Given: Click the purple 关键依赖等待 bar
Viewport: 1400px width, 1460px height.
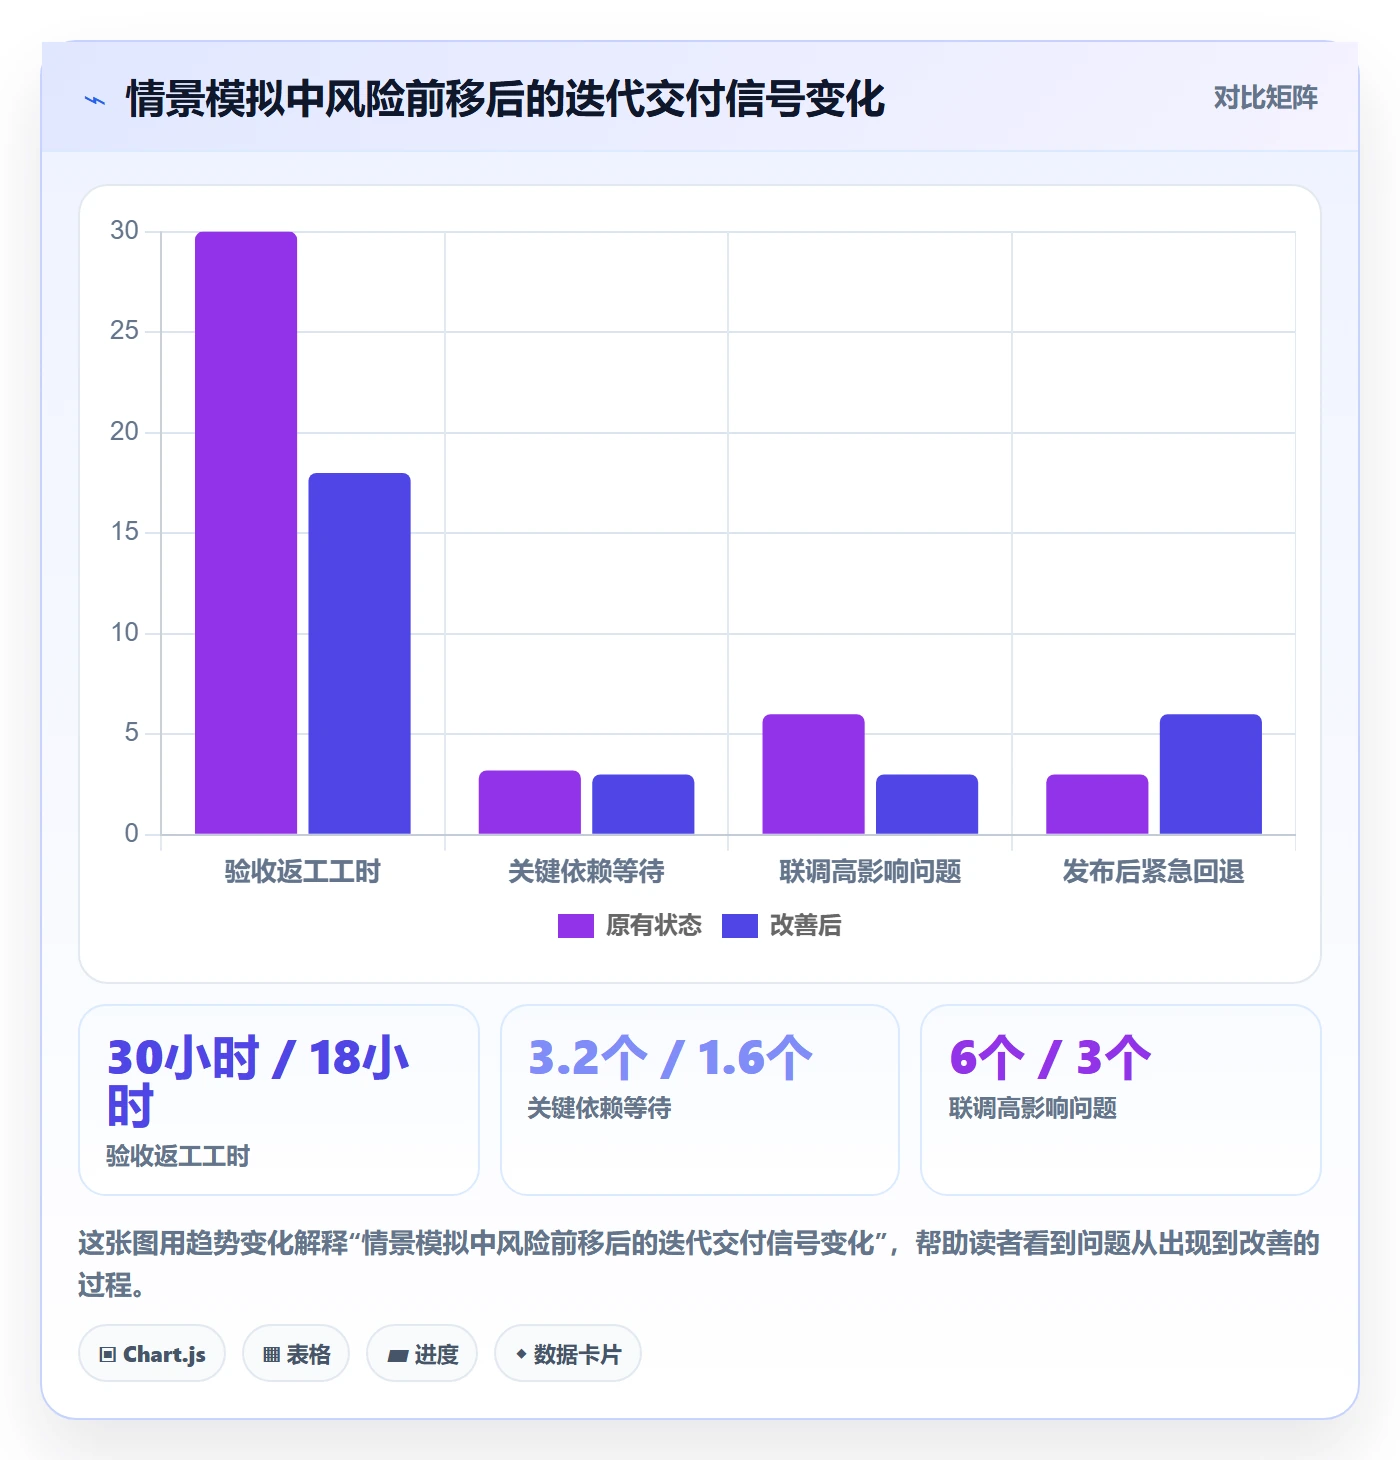Looking at the screenshot, I should coord(530,802).
